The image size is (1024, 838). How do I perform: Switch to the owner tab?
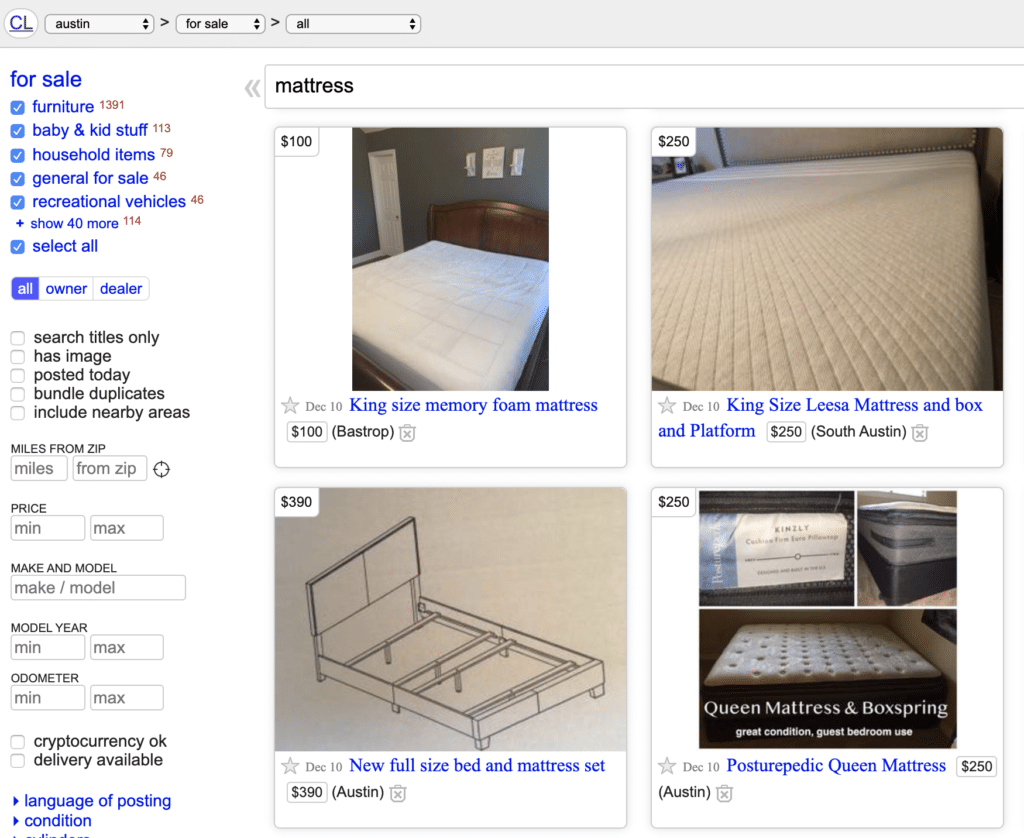(66, 288)
